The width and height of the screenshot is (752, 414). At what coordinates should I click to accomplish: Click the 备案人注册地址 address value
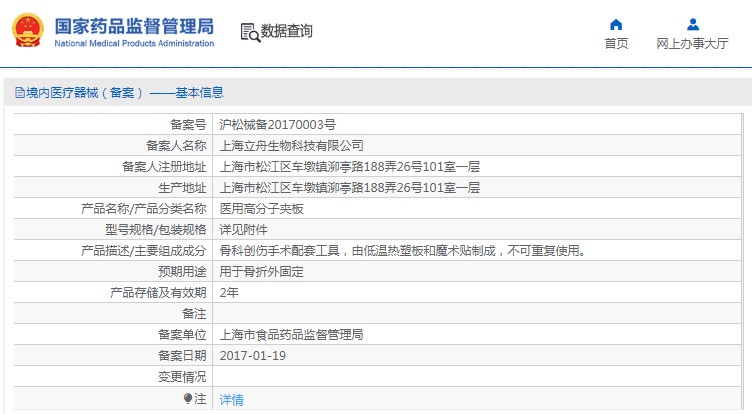point(350,166)
